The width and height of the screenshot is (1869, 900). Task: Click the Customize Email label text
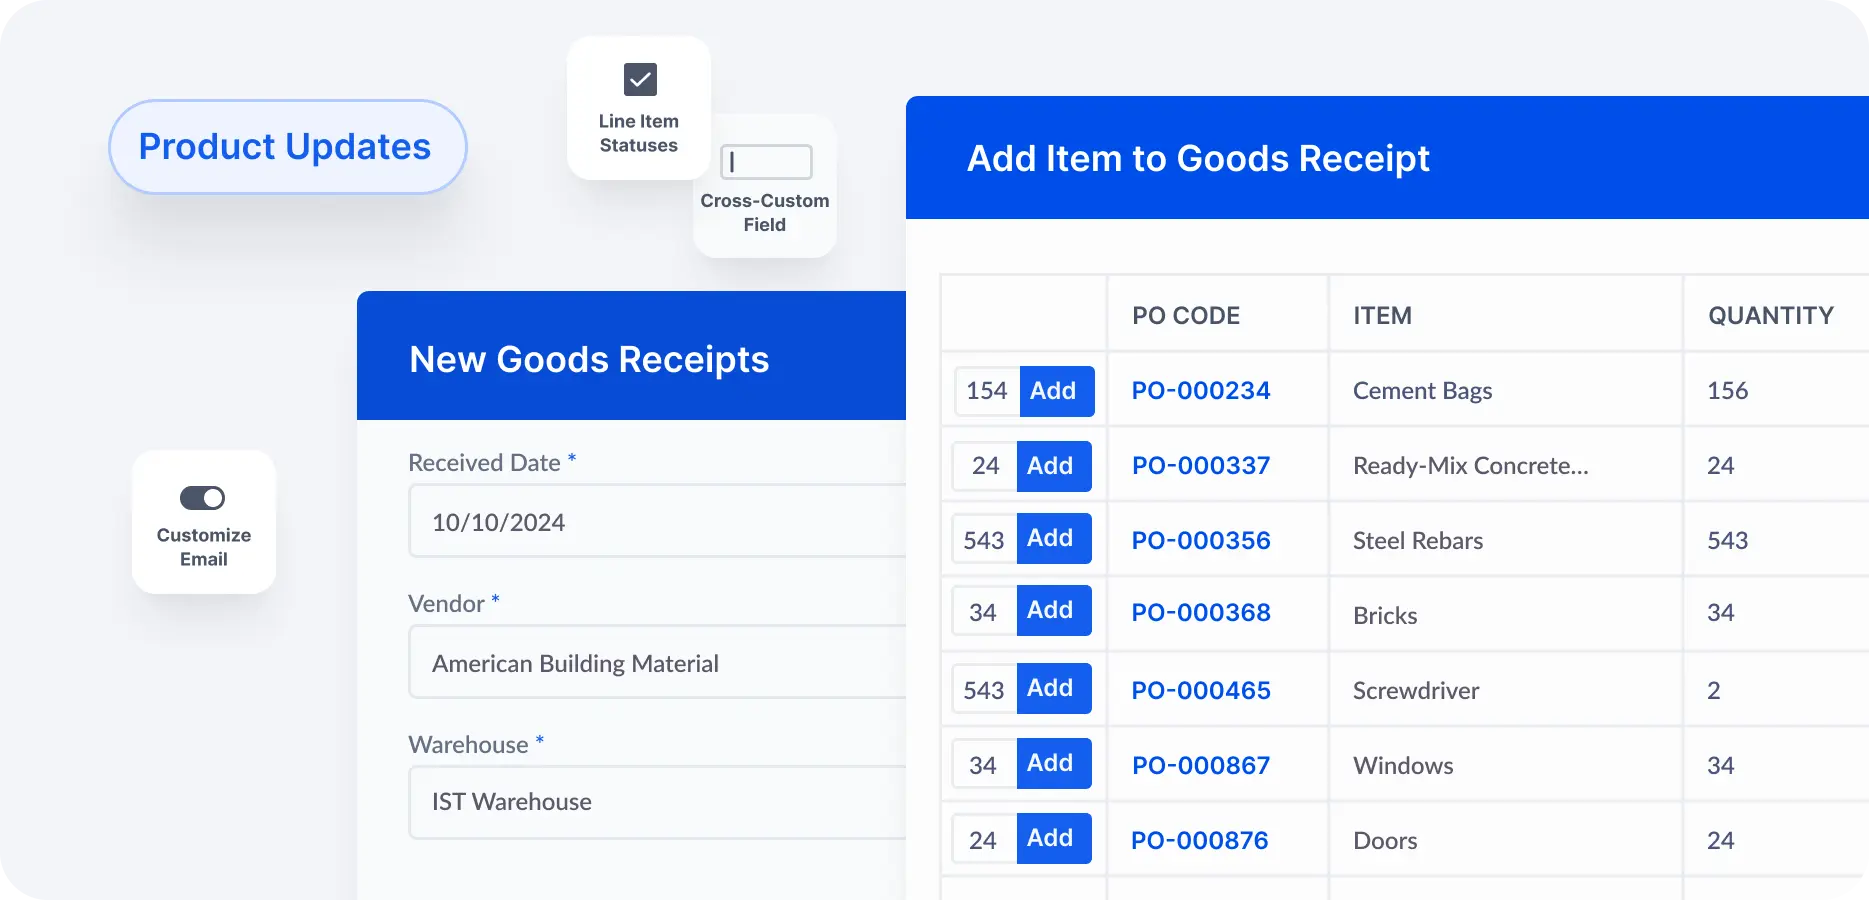(204, 547)
